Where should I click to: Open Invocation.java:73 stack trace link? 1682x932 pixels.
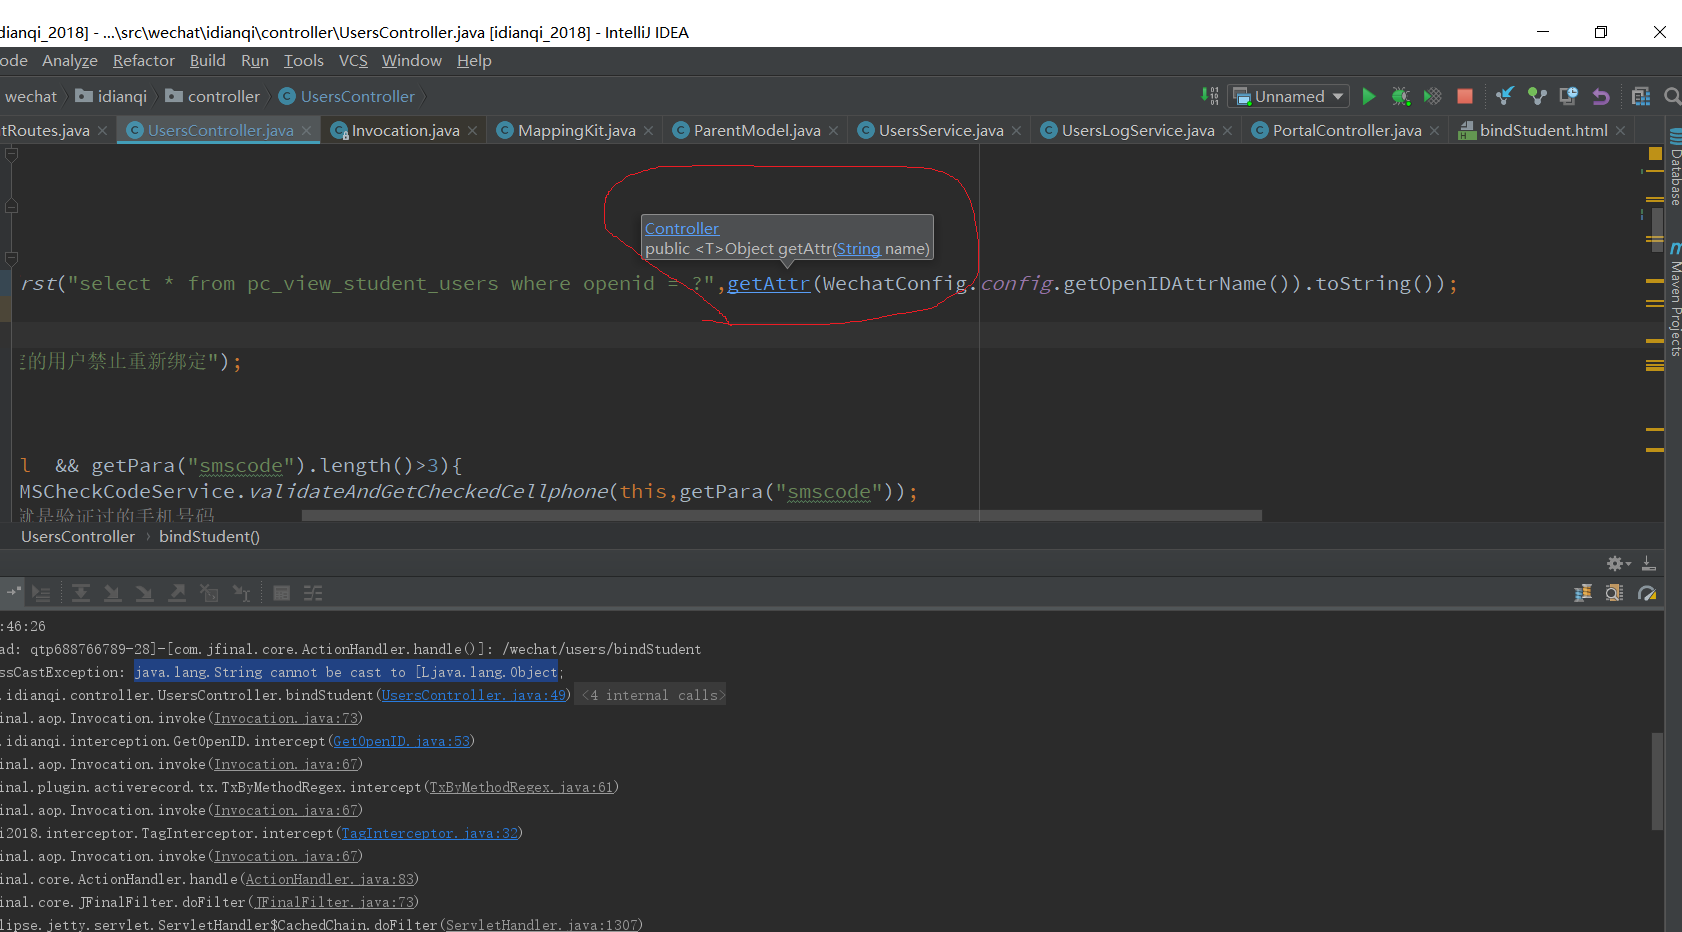pos(286,719)
